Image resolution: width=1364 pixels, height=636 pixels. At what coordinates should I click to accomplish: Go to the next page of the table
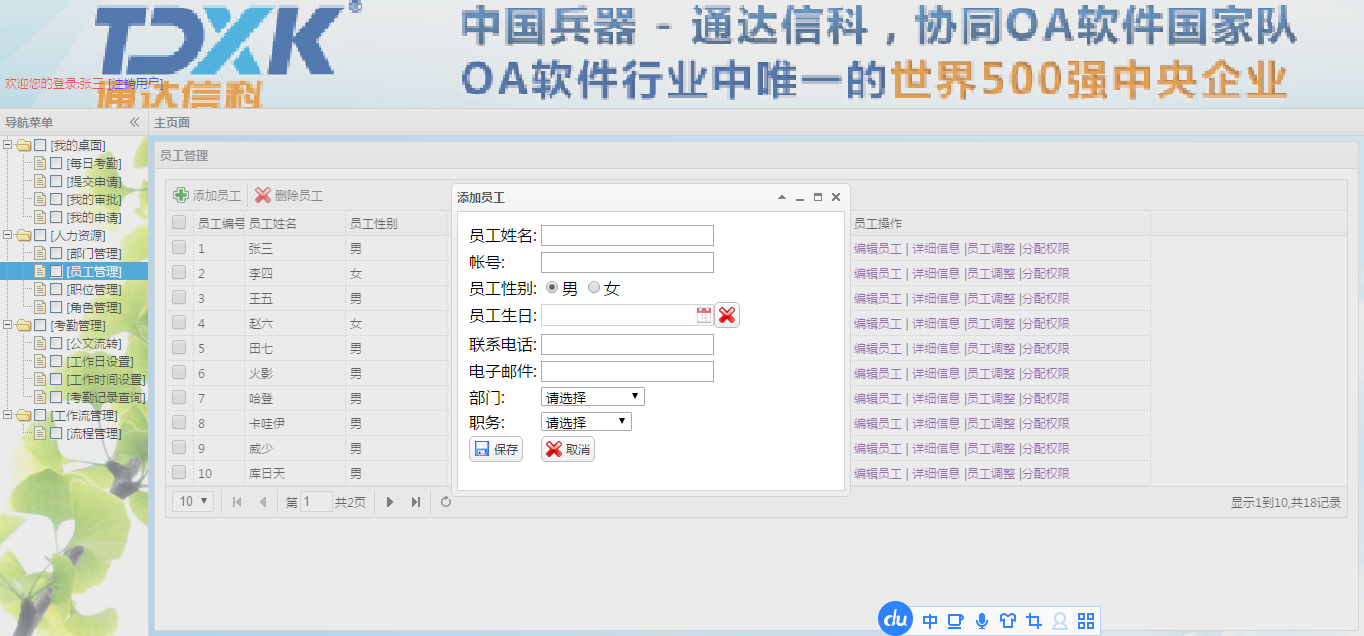pyautogui.click(x=390, y=502)
